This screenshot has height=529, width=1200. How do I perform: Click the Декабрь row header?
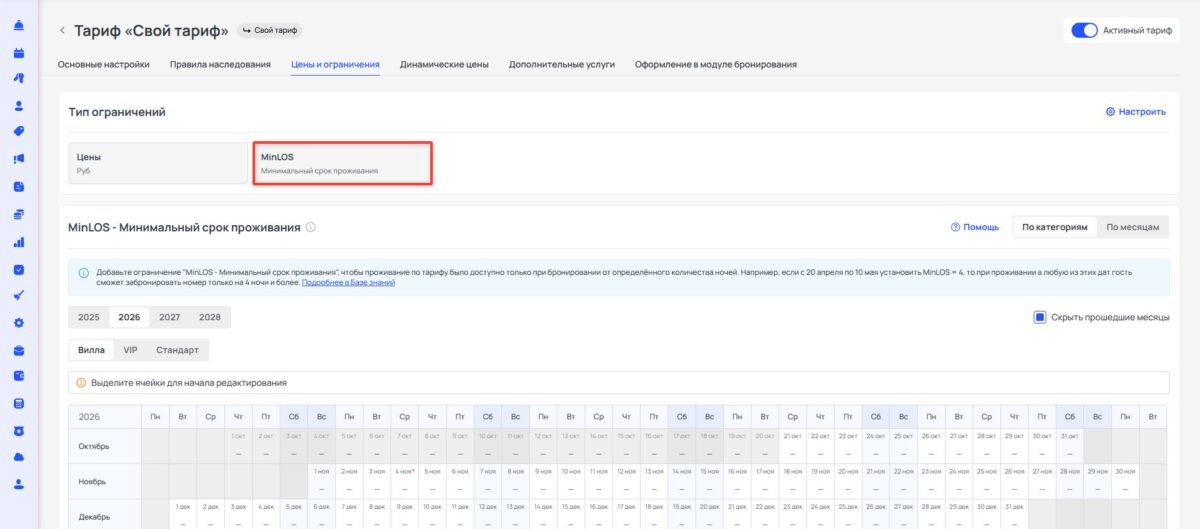click(x=105, y=514)
